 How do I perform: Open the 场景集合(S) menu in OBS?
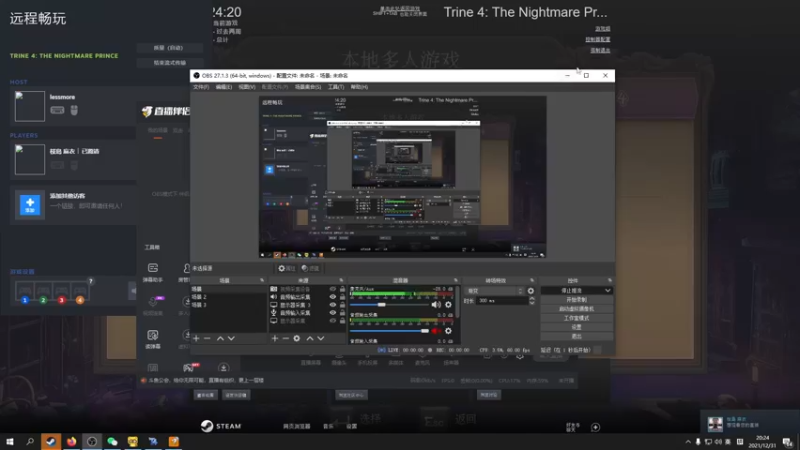tap(308, 87)
